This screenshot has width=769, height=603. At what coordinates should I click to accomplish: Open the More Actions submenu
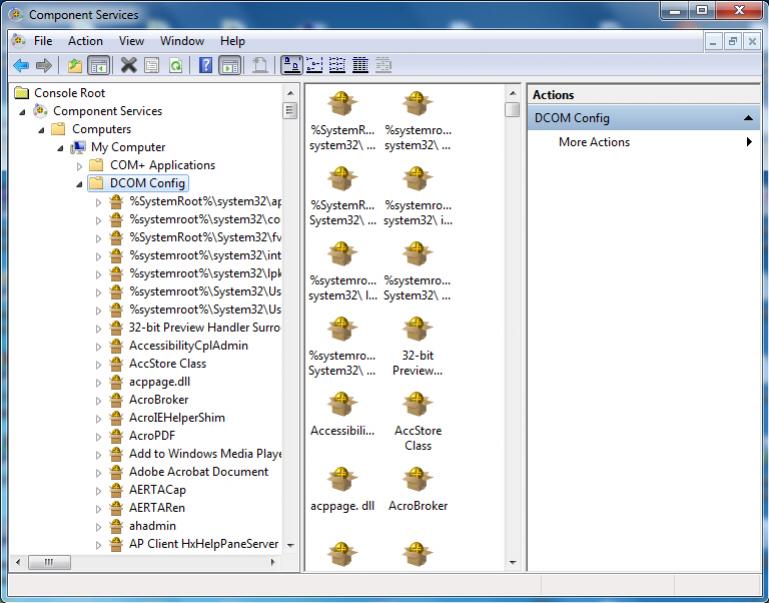point(642,142)
